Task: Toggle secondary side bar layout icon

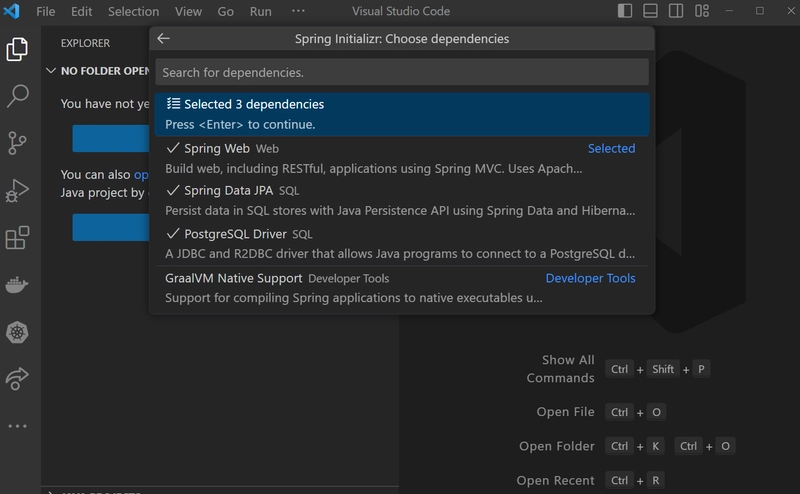Action: click(x=676, y=11)
